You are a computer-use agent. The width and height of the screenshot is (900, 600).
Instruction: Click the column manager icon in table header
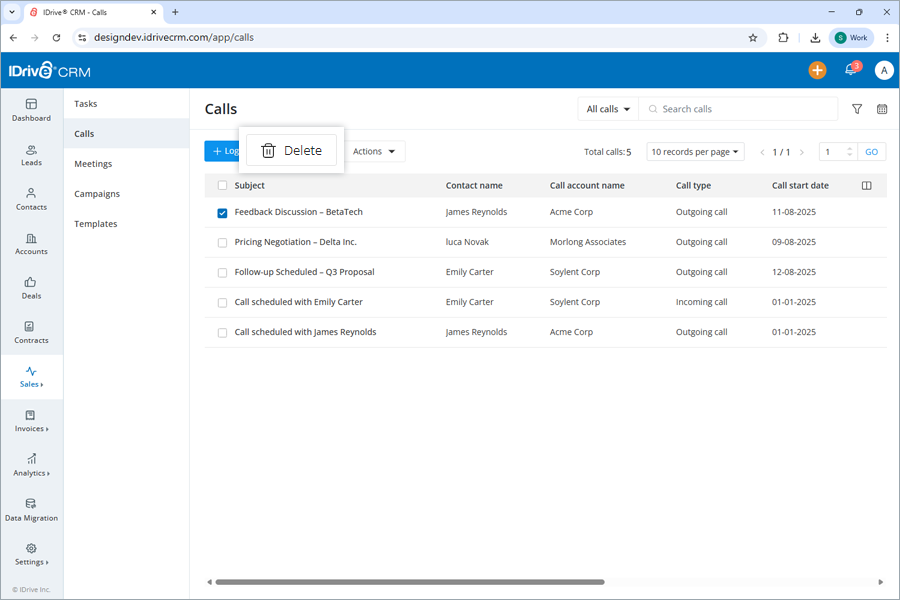(x=866, y=185)
